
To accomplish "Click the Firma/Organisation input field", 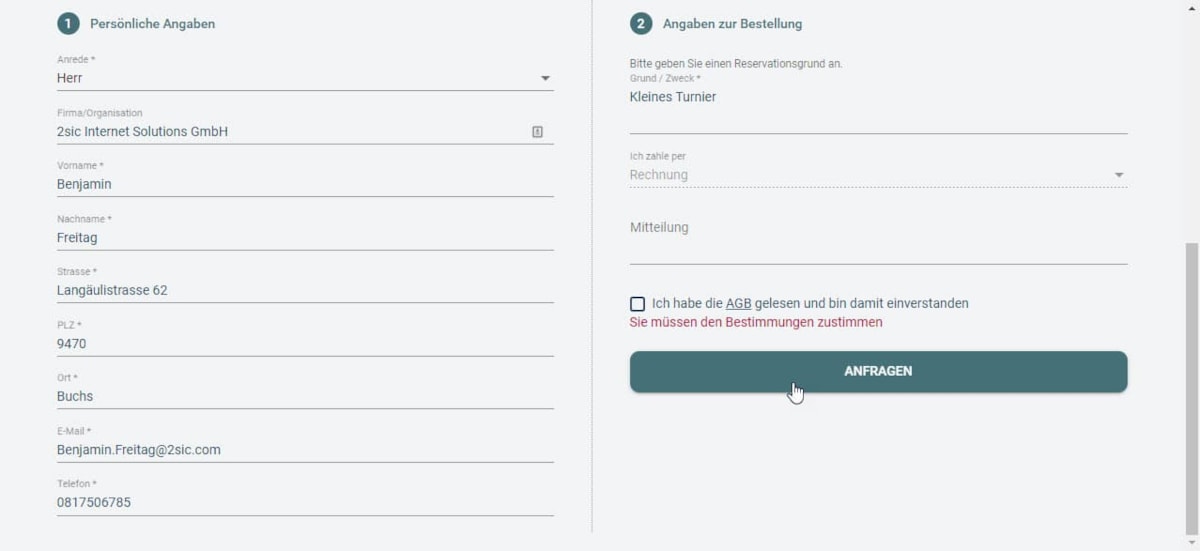I will point(290,132).
